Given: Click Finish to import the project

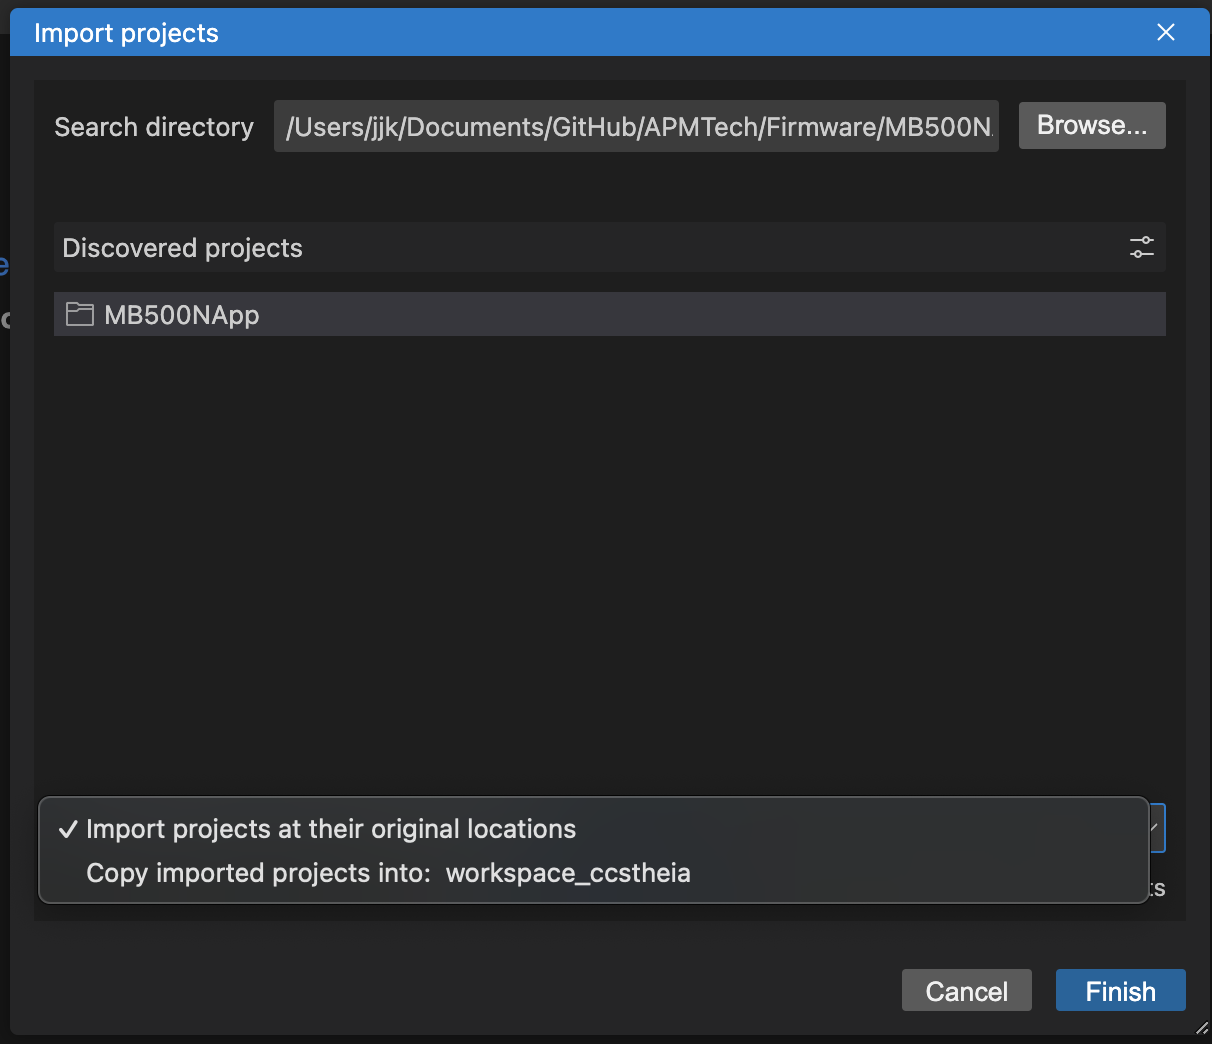Looking at the screenshot, I should click(x=1120, y=991).
